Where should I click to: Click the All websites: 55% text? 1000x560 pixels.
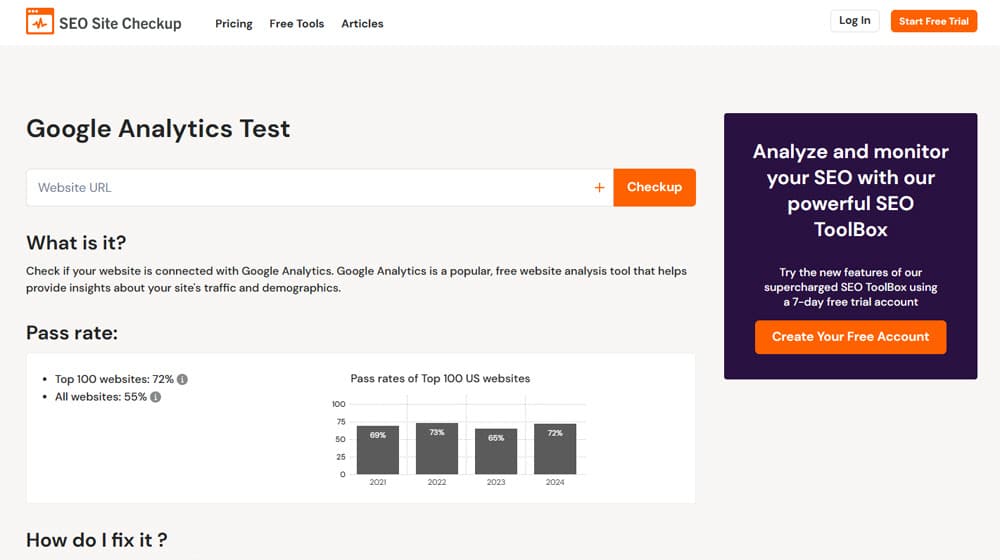coord(101,397)
